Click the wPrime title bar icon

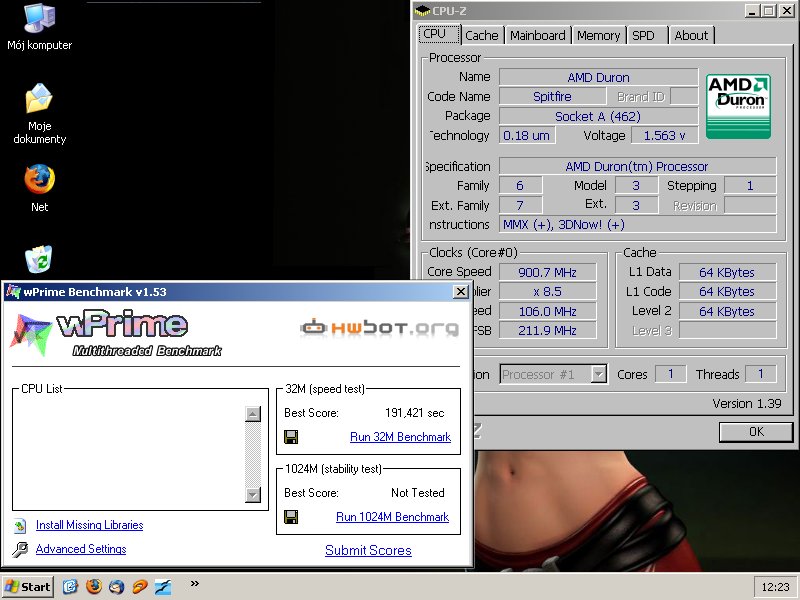tap(13, 292)
